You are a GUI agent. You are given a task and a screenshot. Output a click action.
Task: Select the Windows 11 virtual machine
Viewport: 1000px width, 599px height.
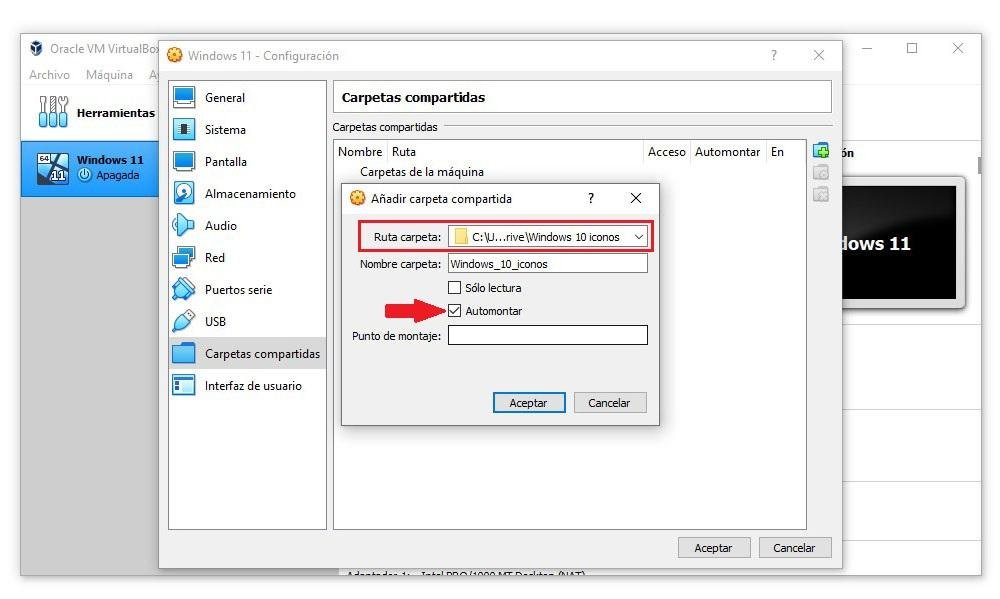(x=90, y=168)
